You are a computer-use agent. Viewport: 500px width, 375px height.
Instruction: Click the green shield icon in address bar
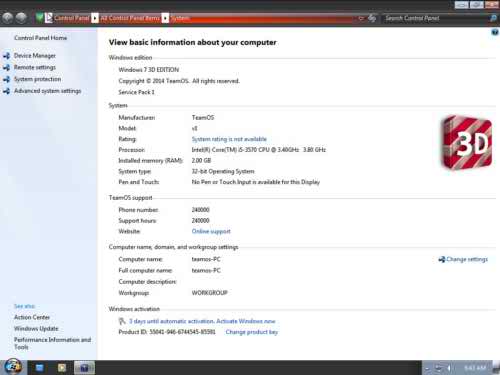pyautogui.click(x=39, y=17)
